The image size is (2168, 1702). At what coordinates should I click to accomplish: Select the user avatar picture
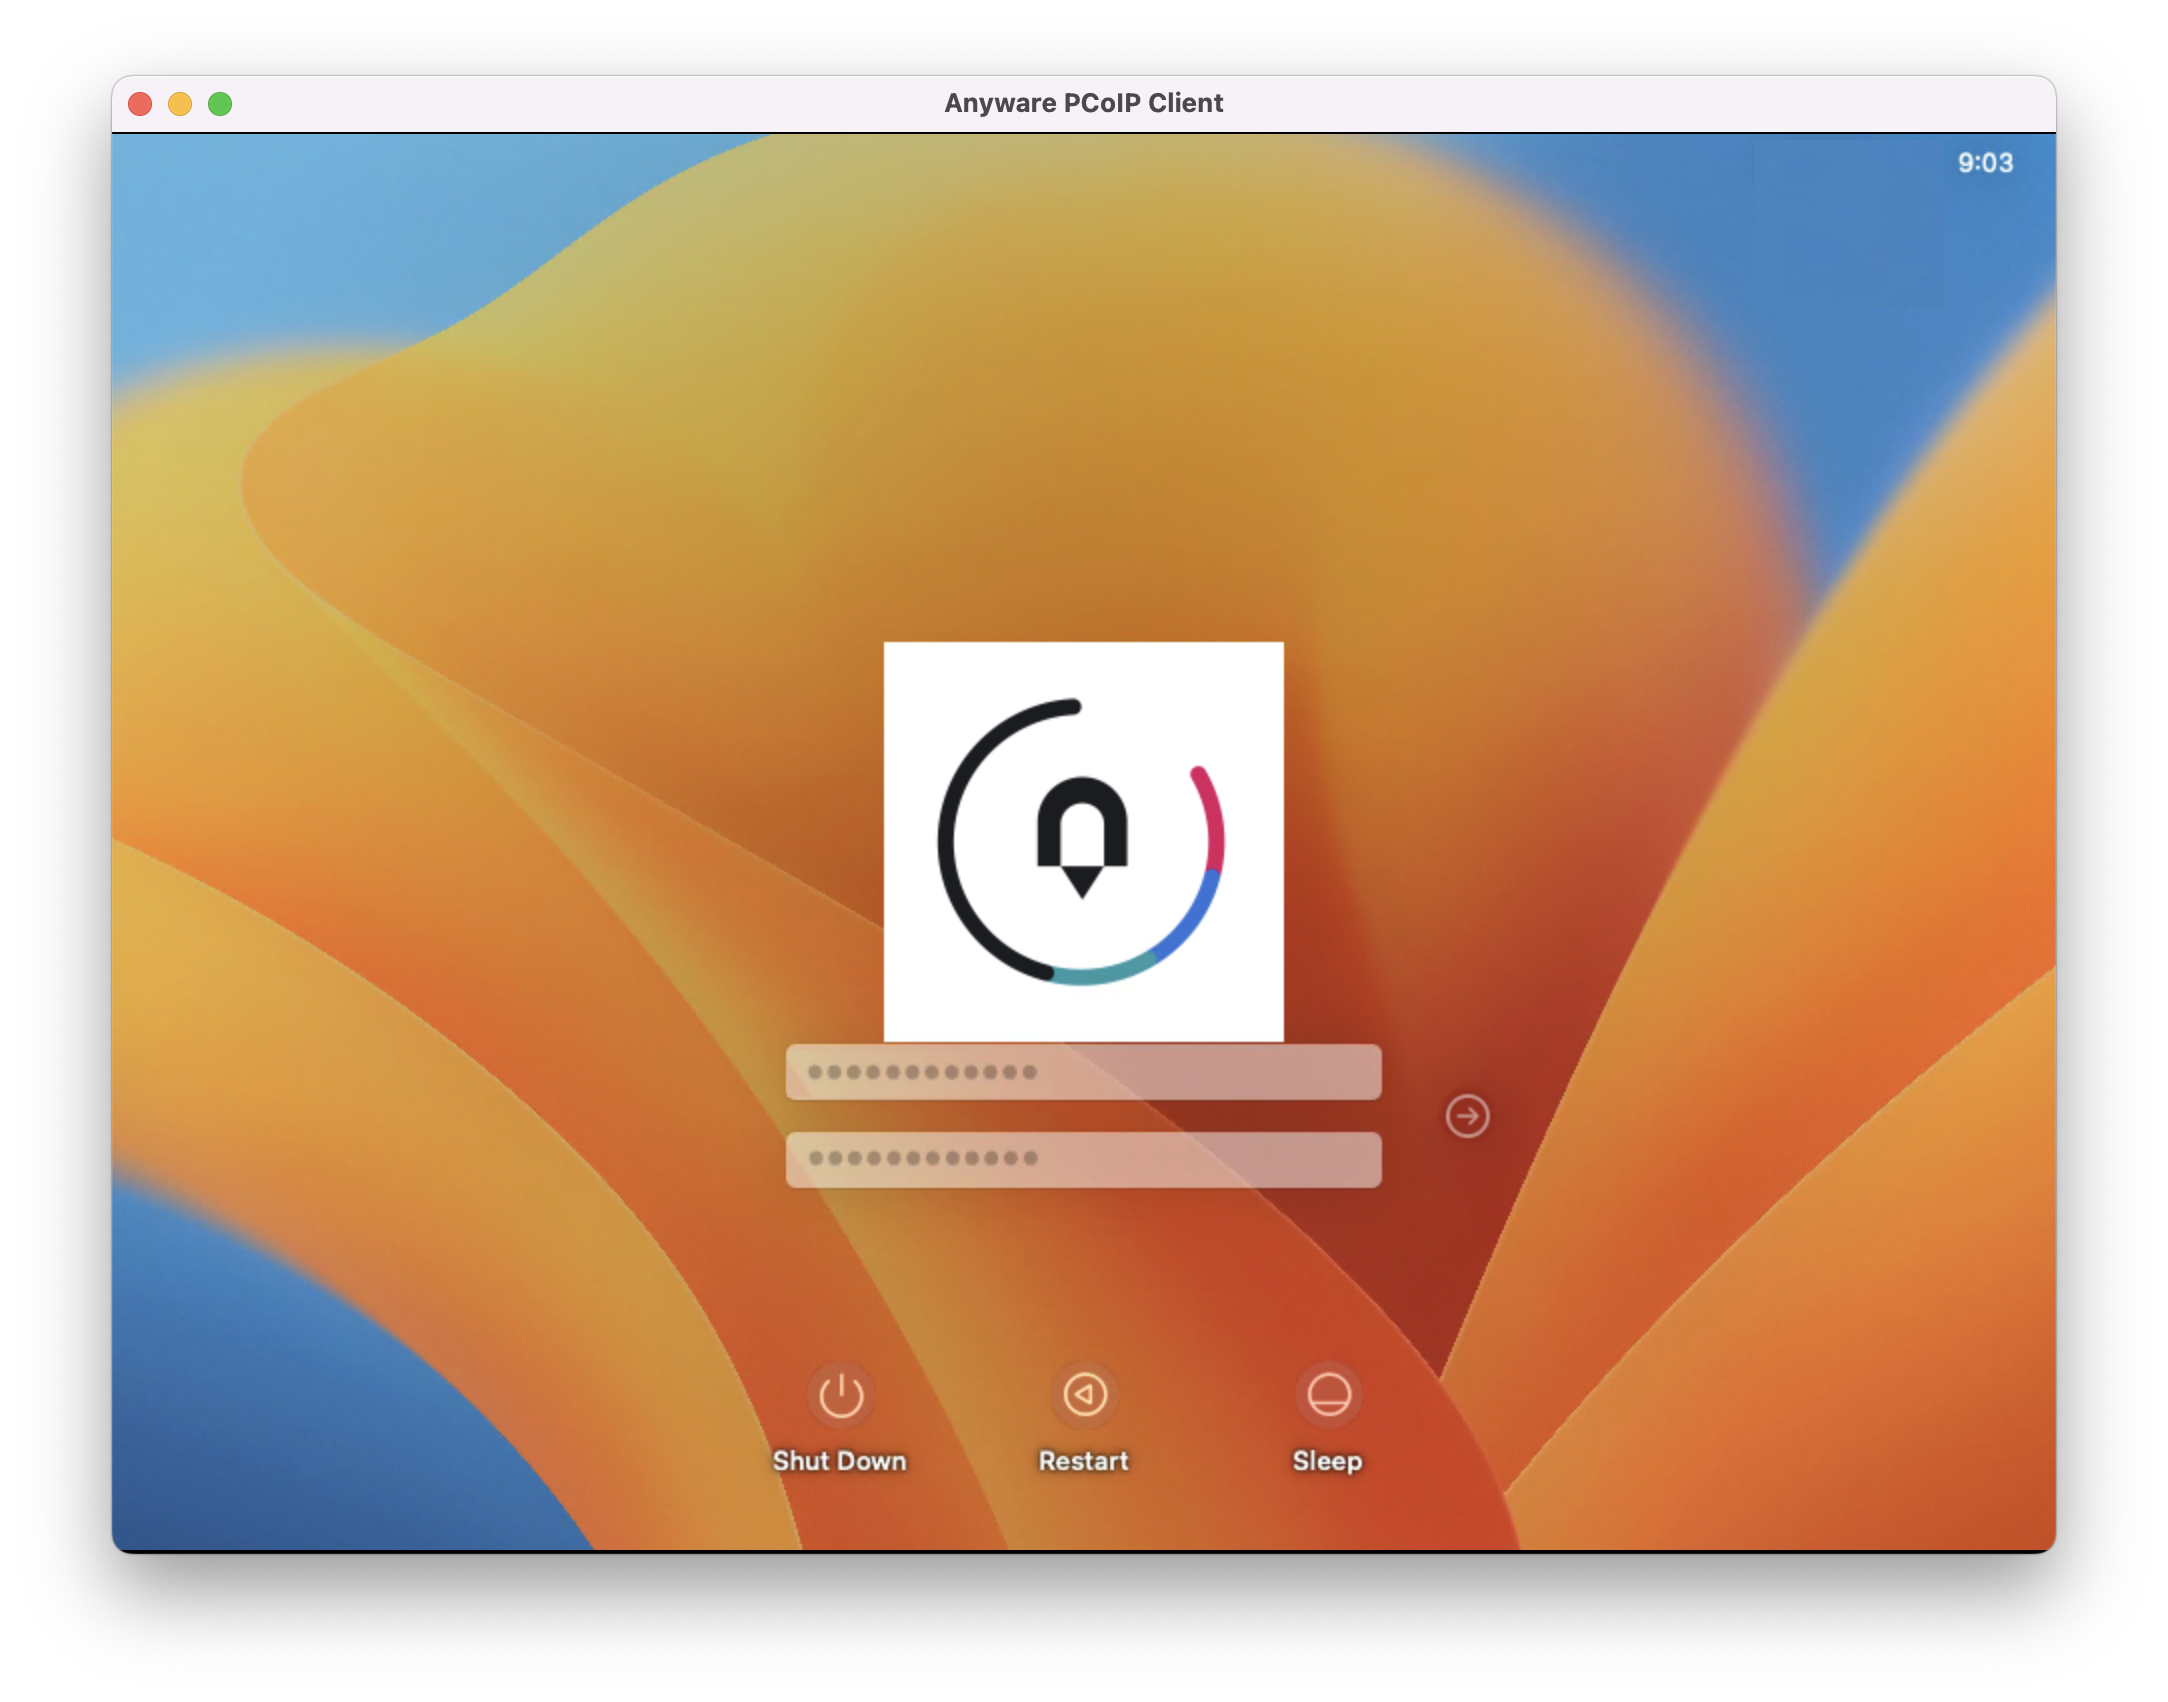point(1083,841)
